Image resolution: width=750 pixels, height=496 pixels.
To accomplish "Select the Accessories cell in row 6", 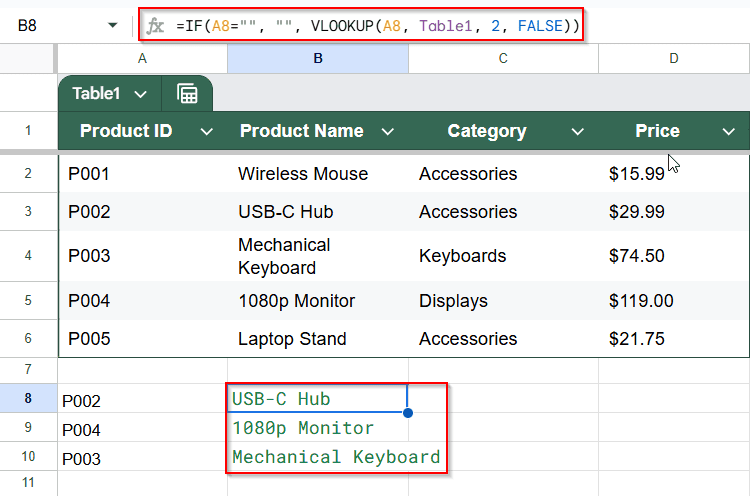I will (503, 339).
